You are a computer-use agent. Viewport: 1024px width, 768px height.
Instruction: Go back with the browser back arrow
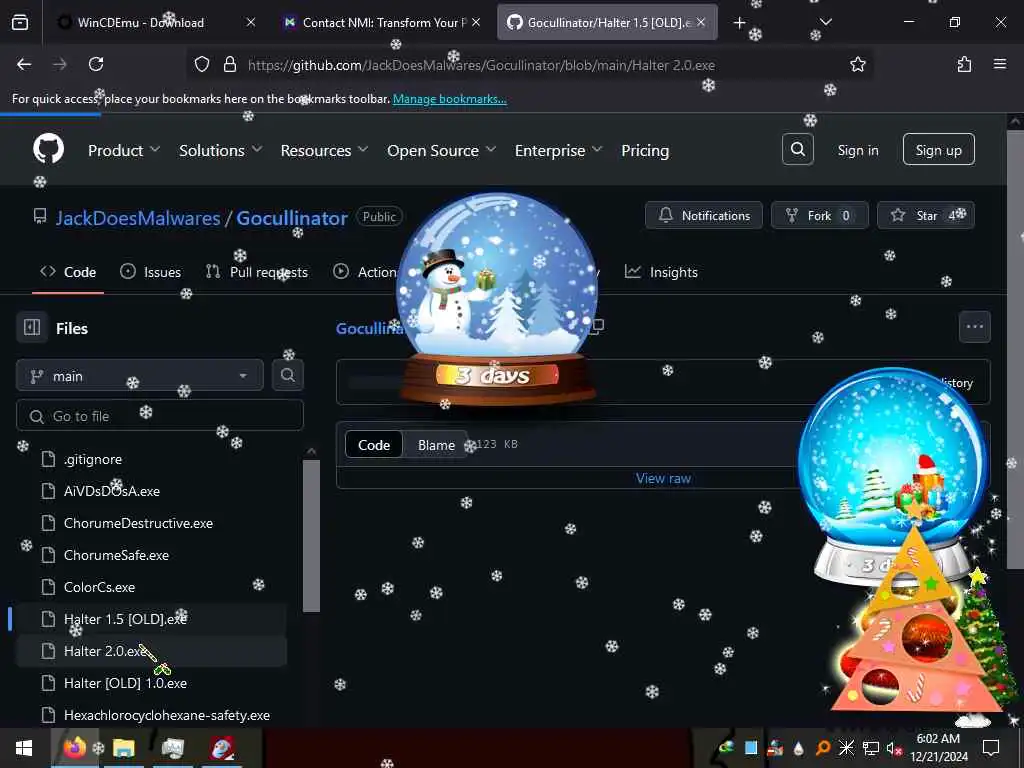click(x=24, y=64)
